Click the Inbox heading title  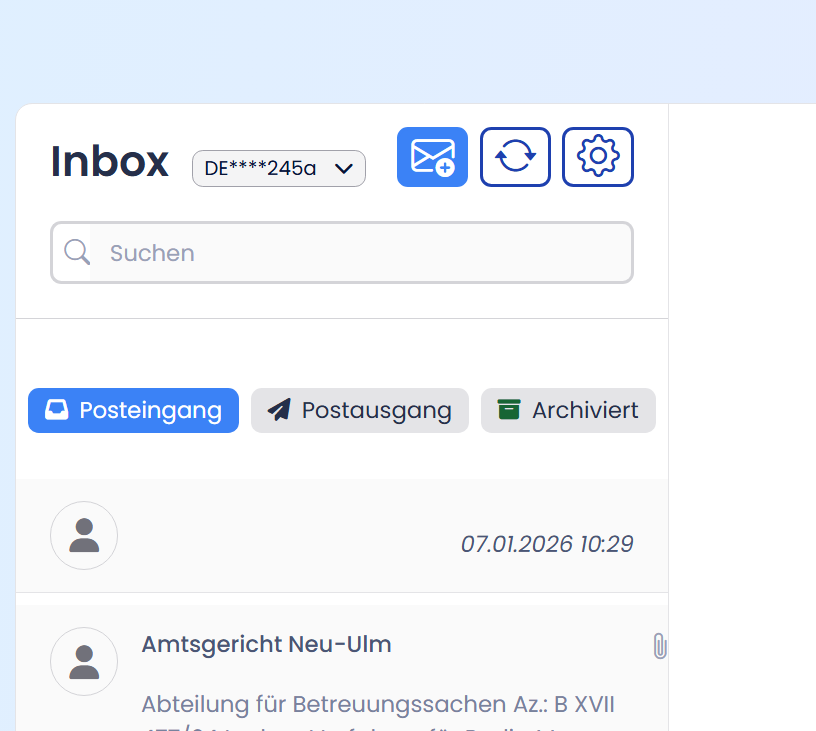(x=110, y=161)
